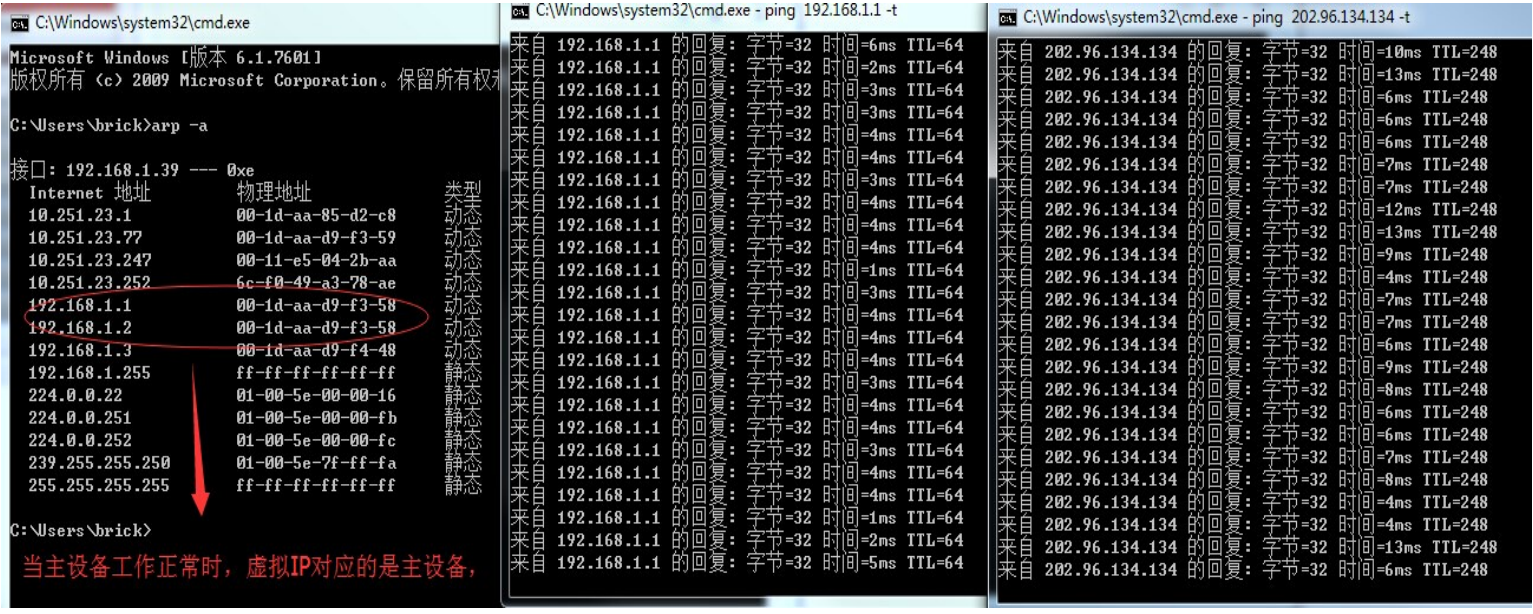
Task: Click the final C:\Users\brick> prompt
Action: tap(80, 529)
